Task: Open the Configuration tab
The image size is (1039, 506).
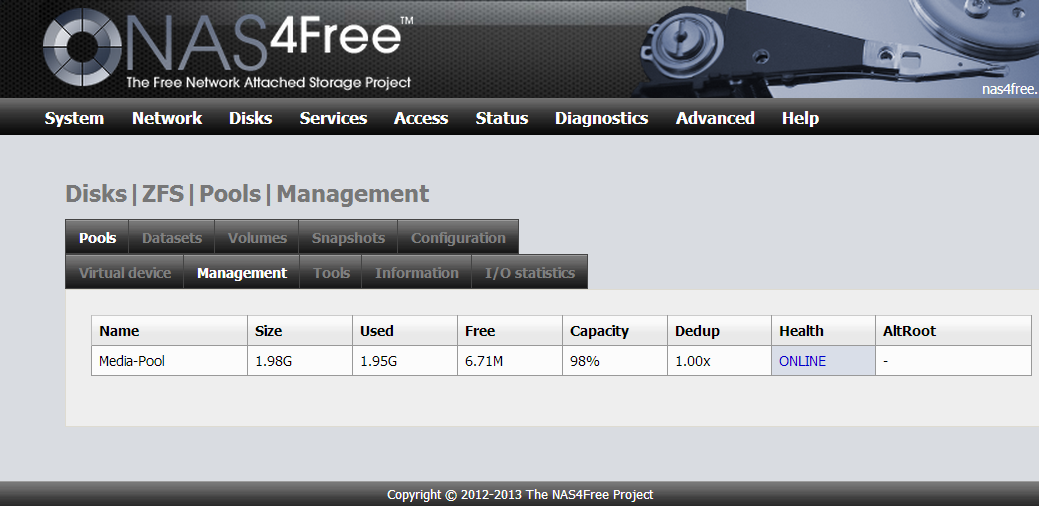Action: coord(458,238)
